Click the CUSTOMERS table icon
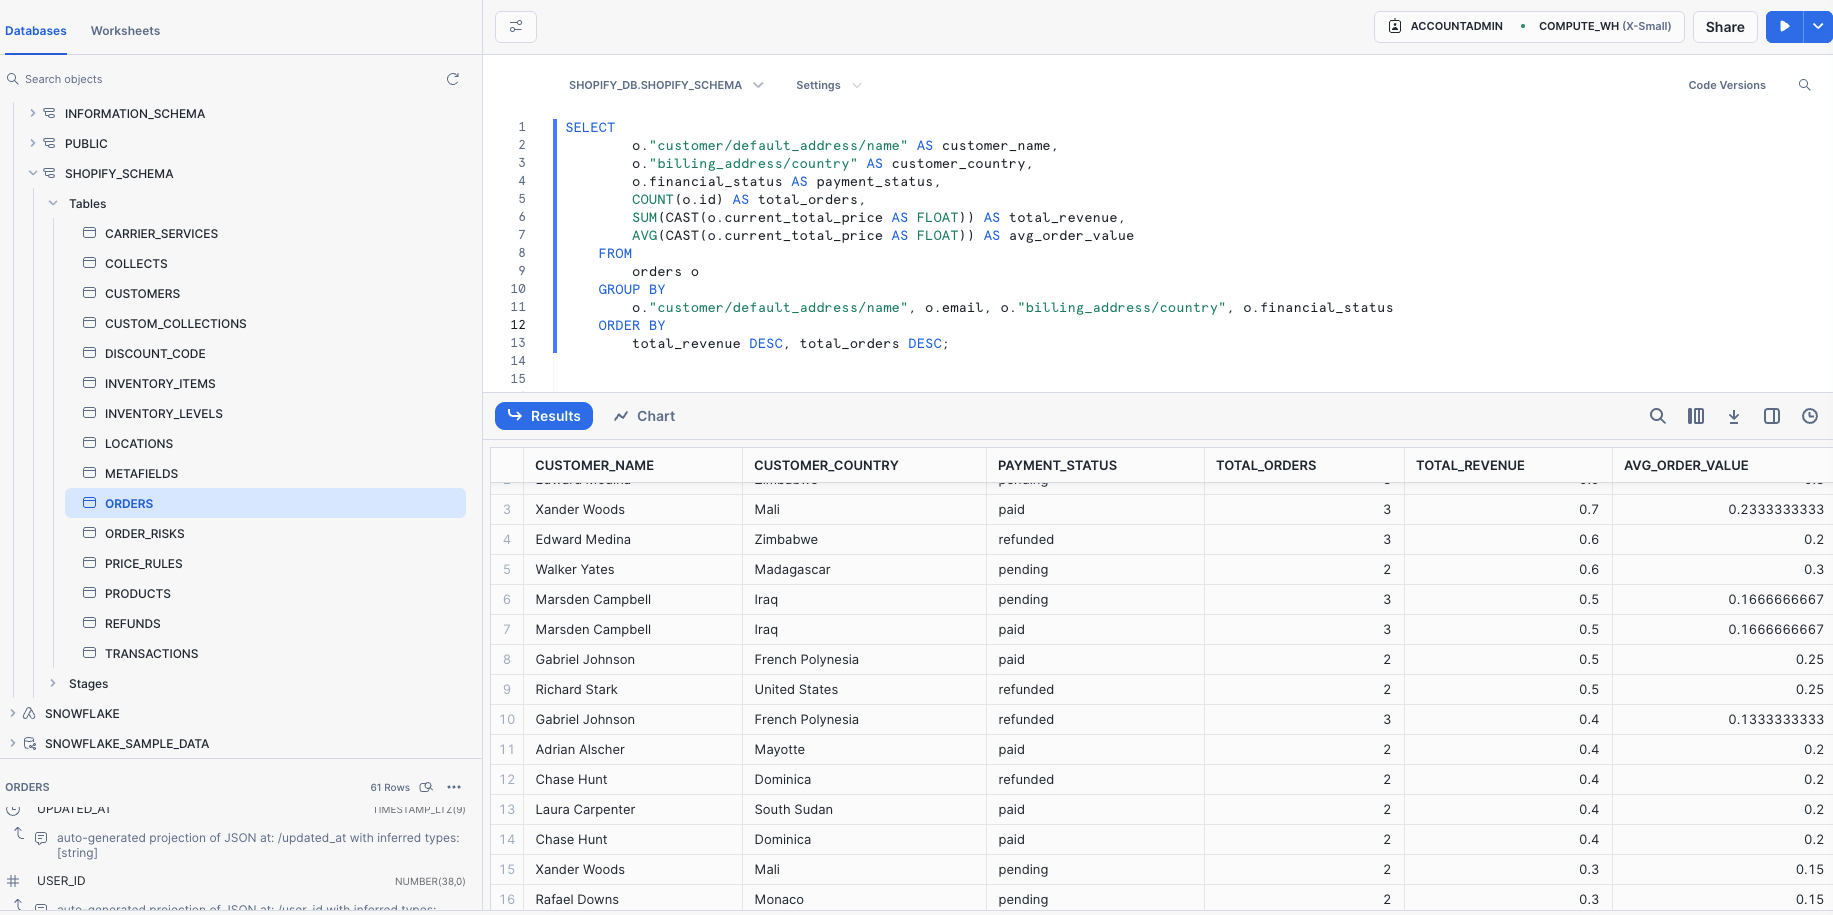Screen dimensions: 1833x915 [90, 293]
